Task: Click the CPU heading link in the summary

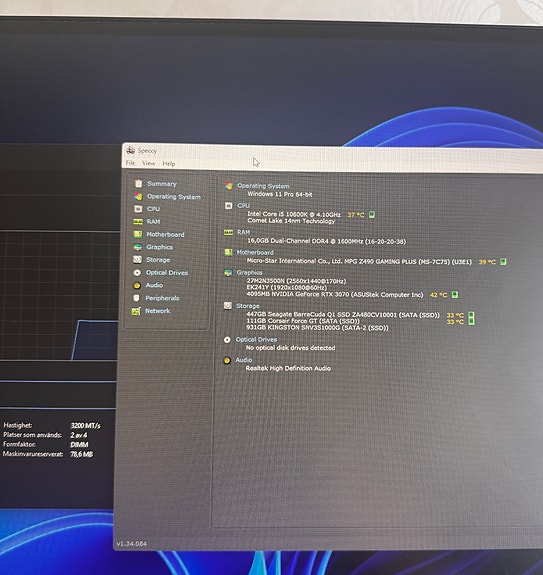Action: 243,205
